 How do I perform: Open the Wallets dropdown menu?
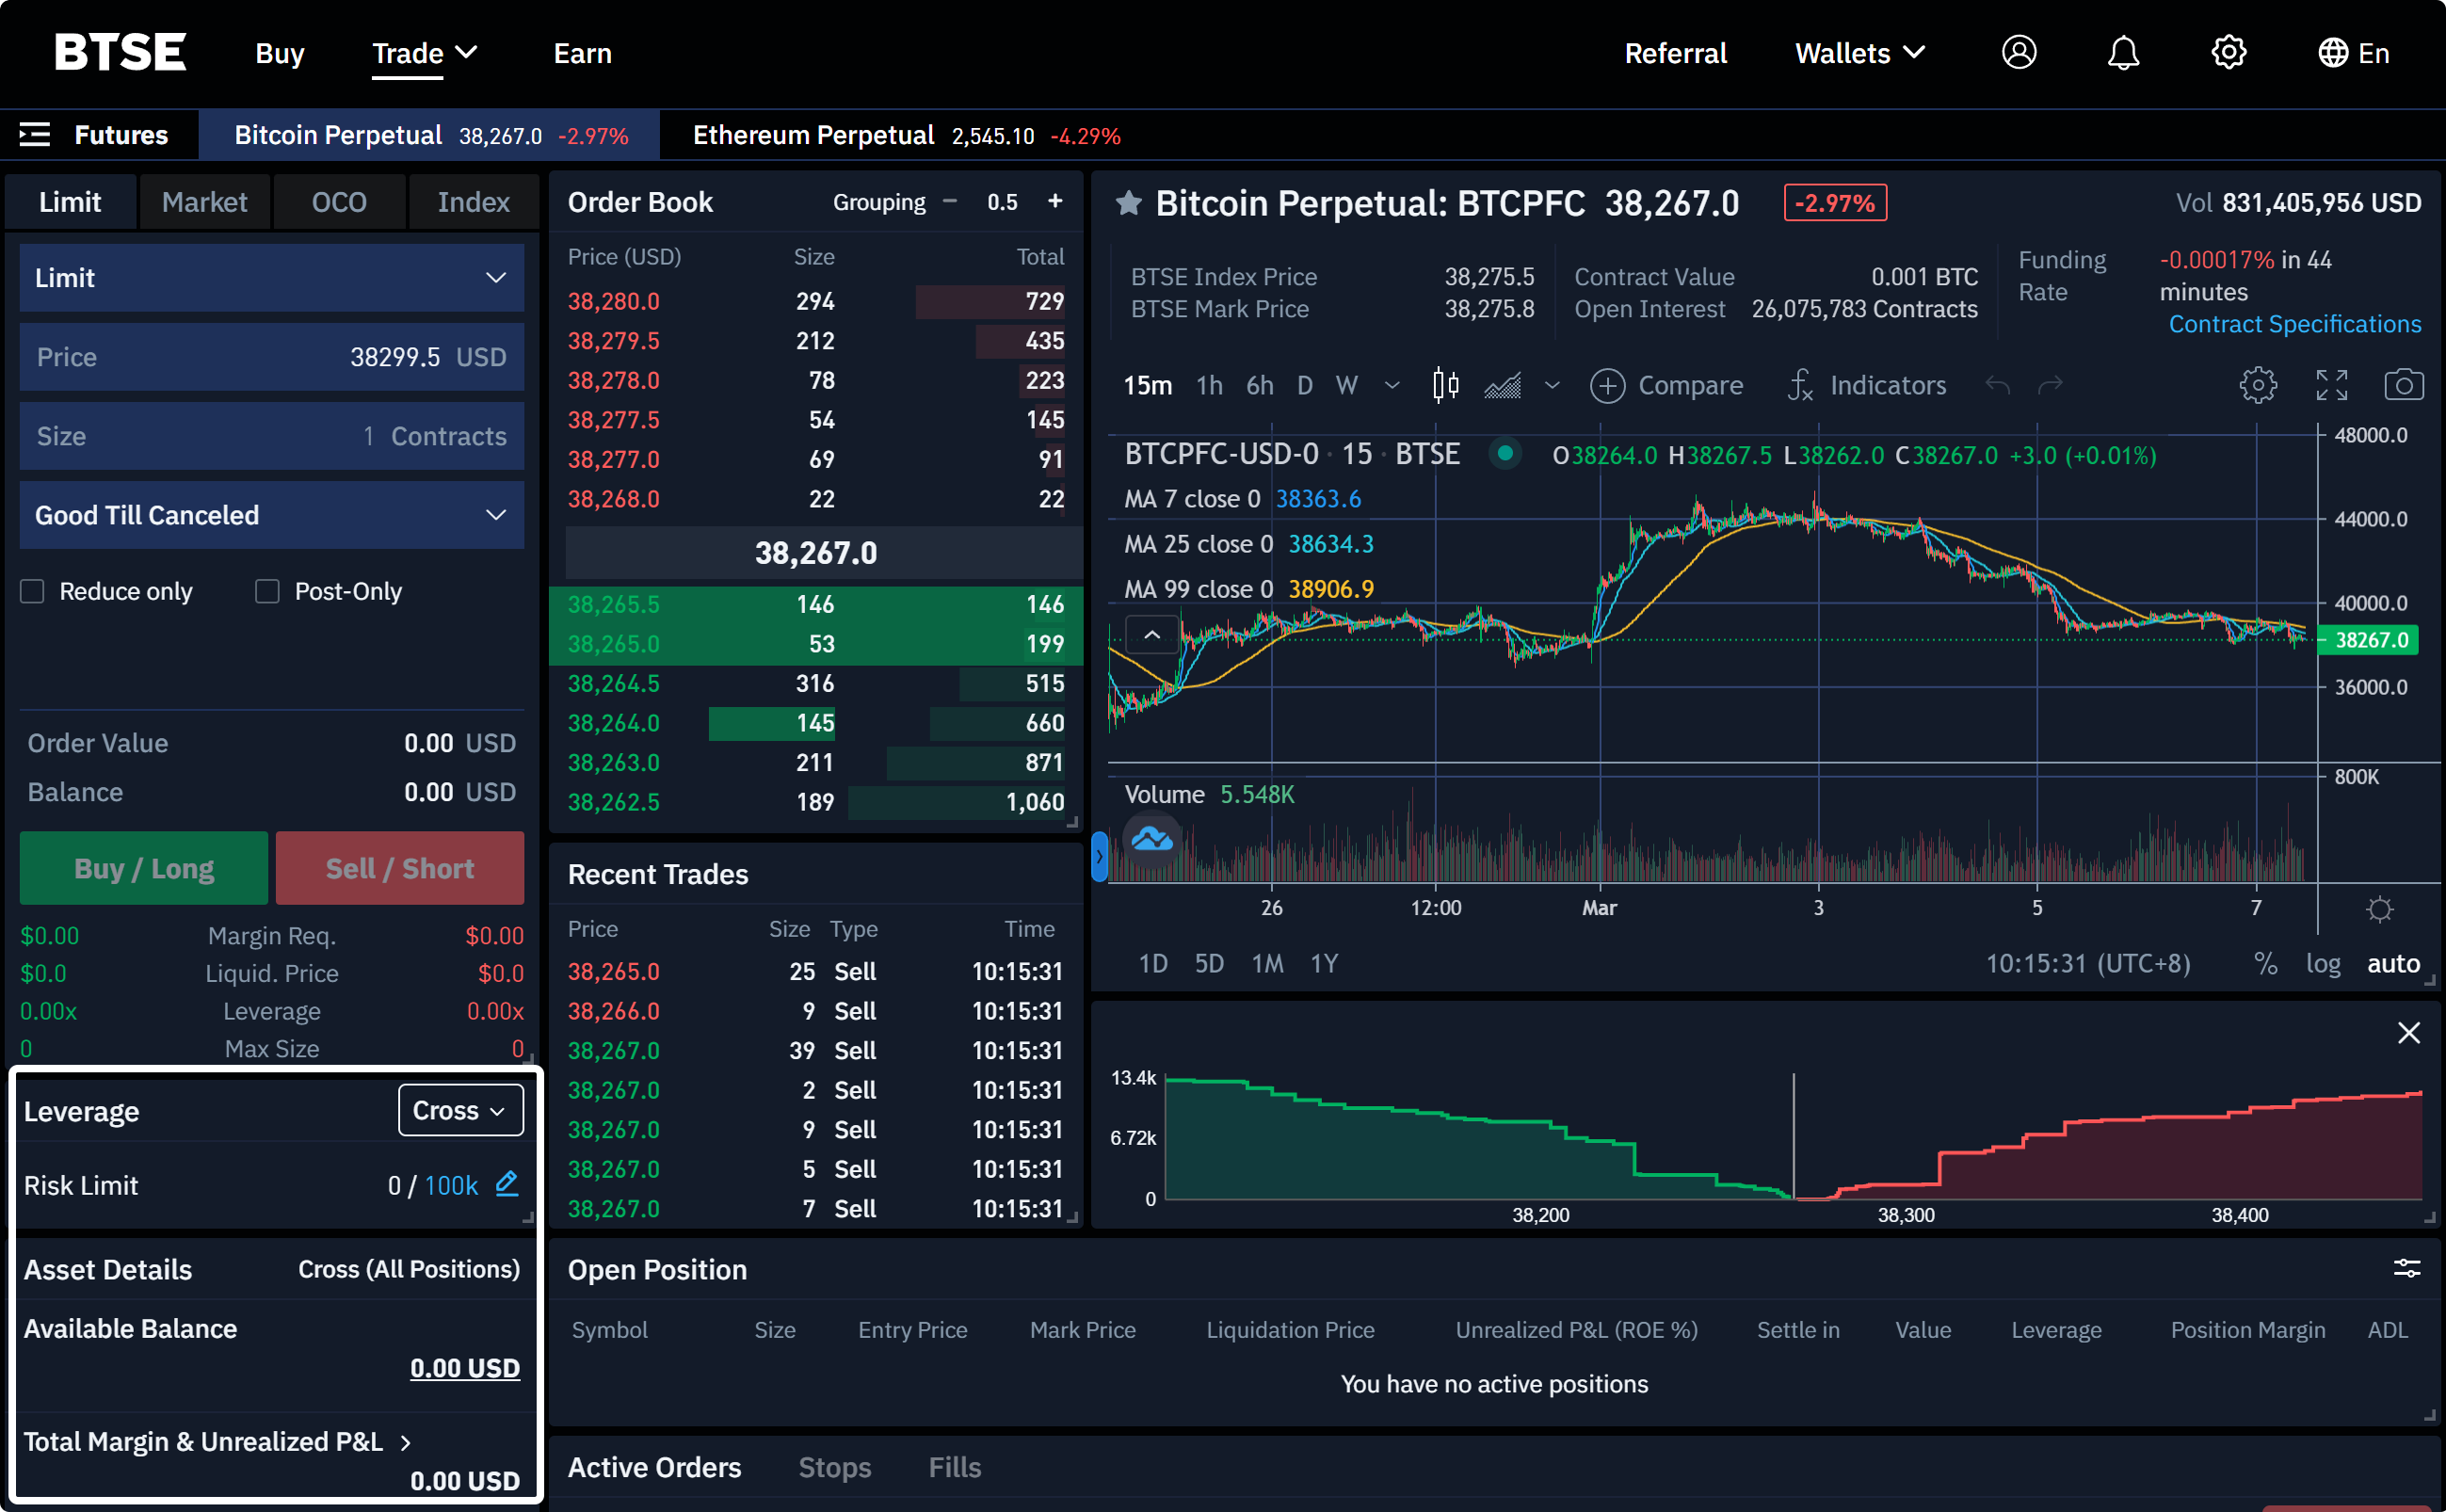[x=1859, y=53]
